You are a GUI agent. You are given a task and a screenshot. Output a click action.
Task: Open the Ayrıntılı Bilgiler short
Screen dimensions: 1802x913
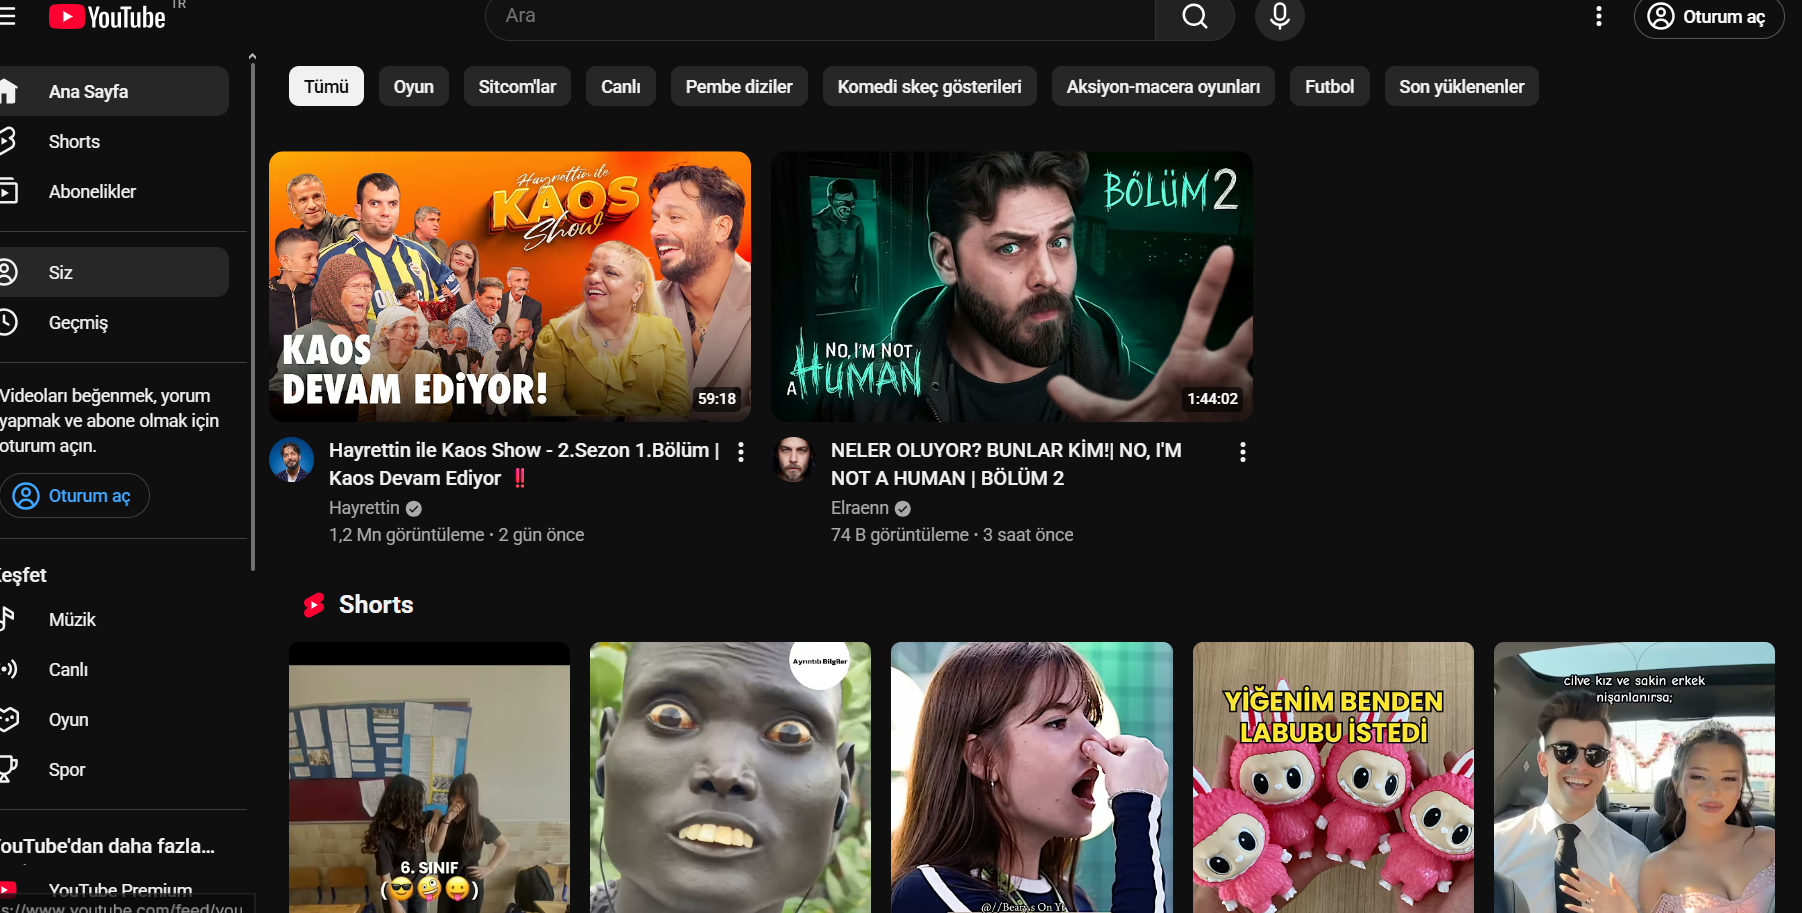[730, 777]
